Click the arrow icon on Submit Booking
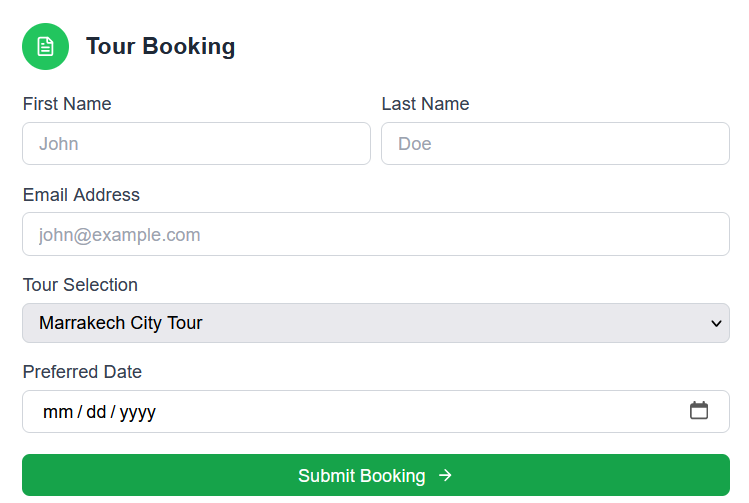This screenshot has width=749, height=503. click(x=445, y=475)
